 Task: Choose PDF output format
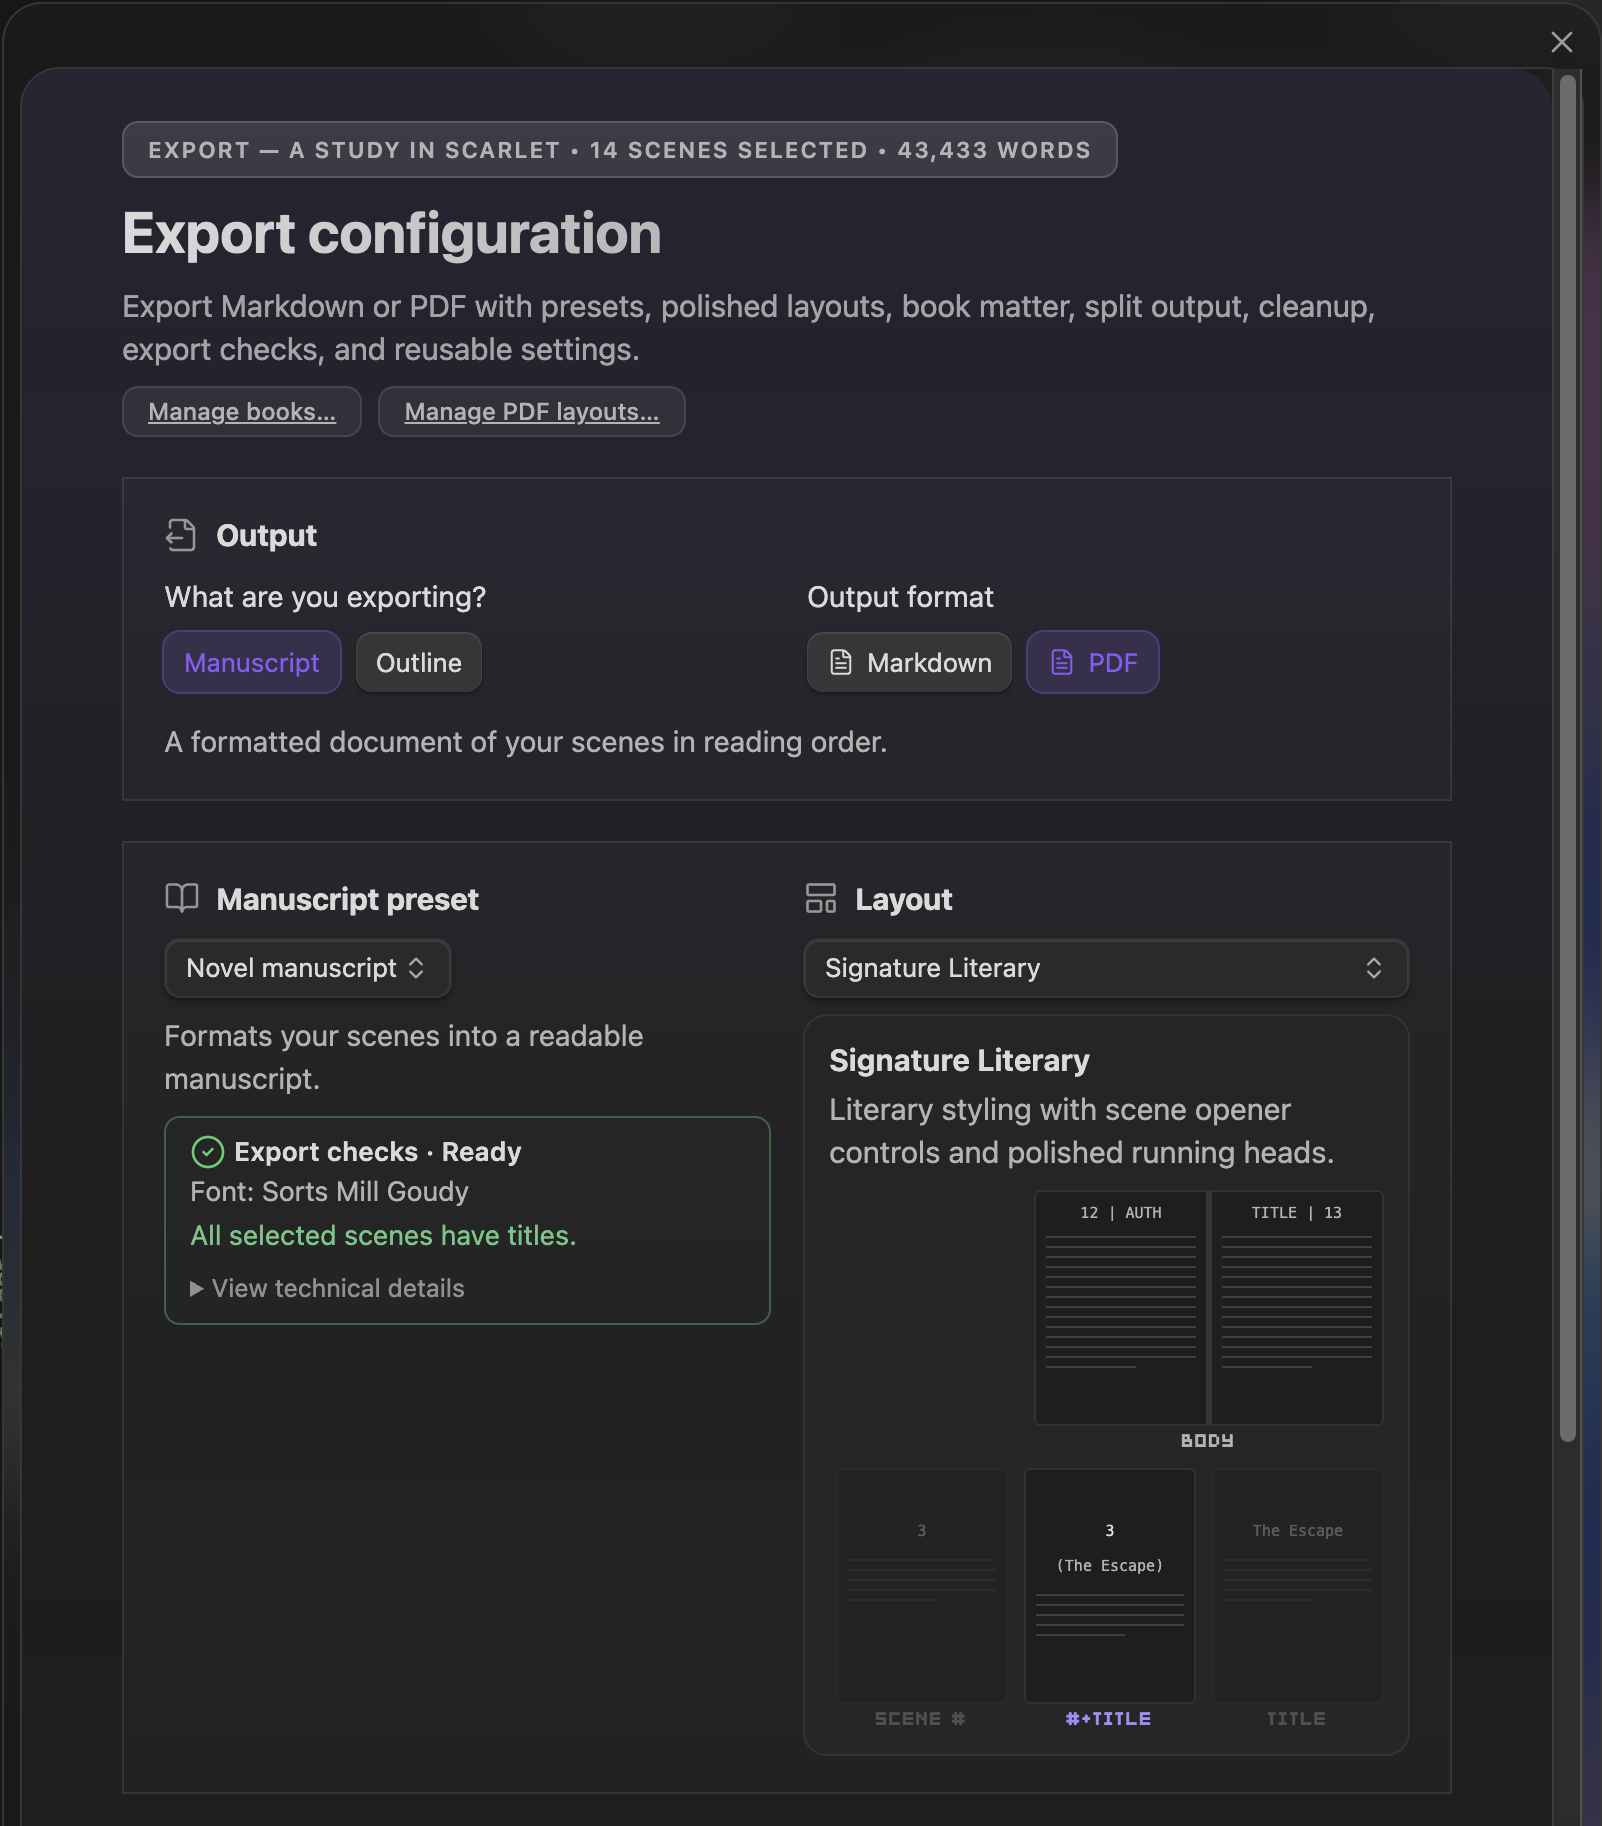pyautogui.click(x=1093, y=663)
